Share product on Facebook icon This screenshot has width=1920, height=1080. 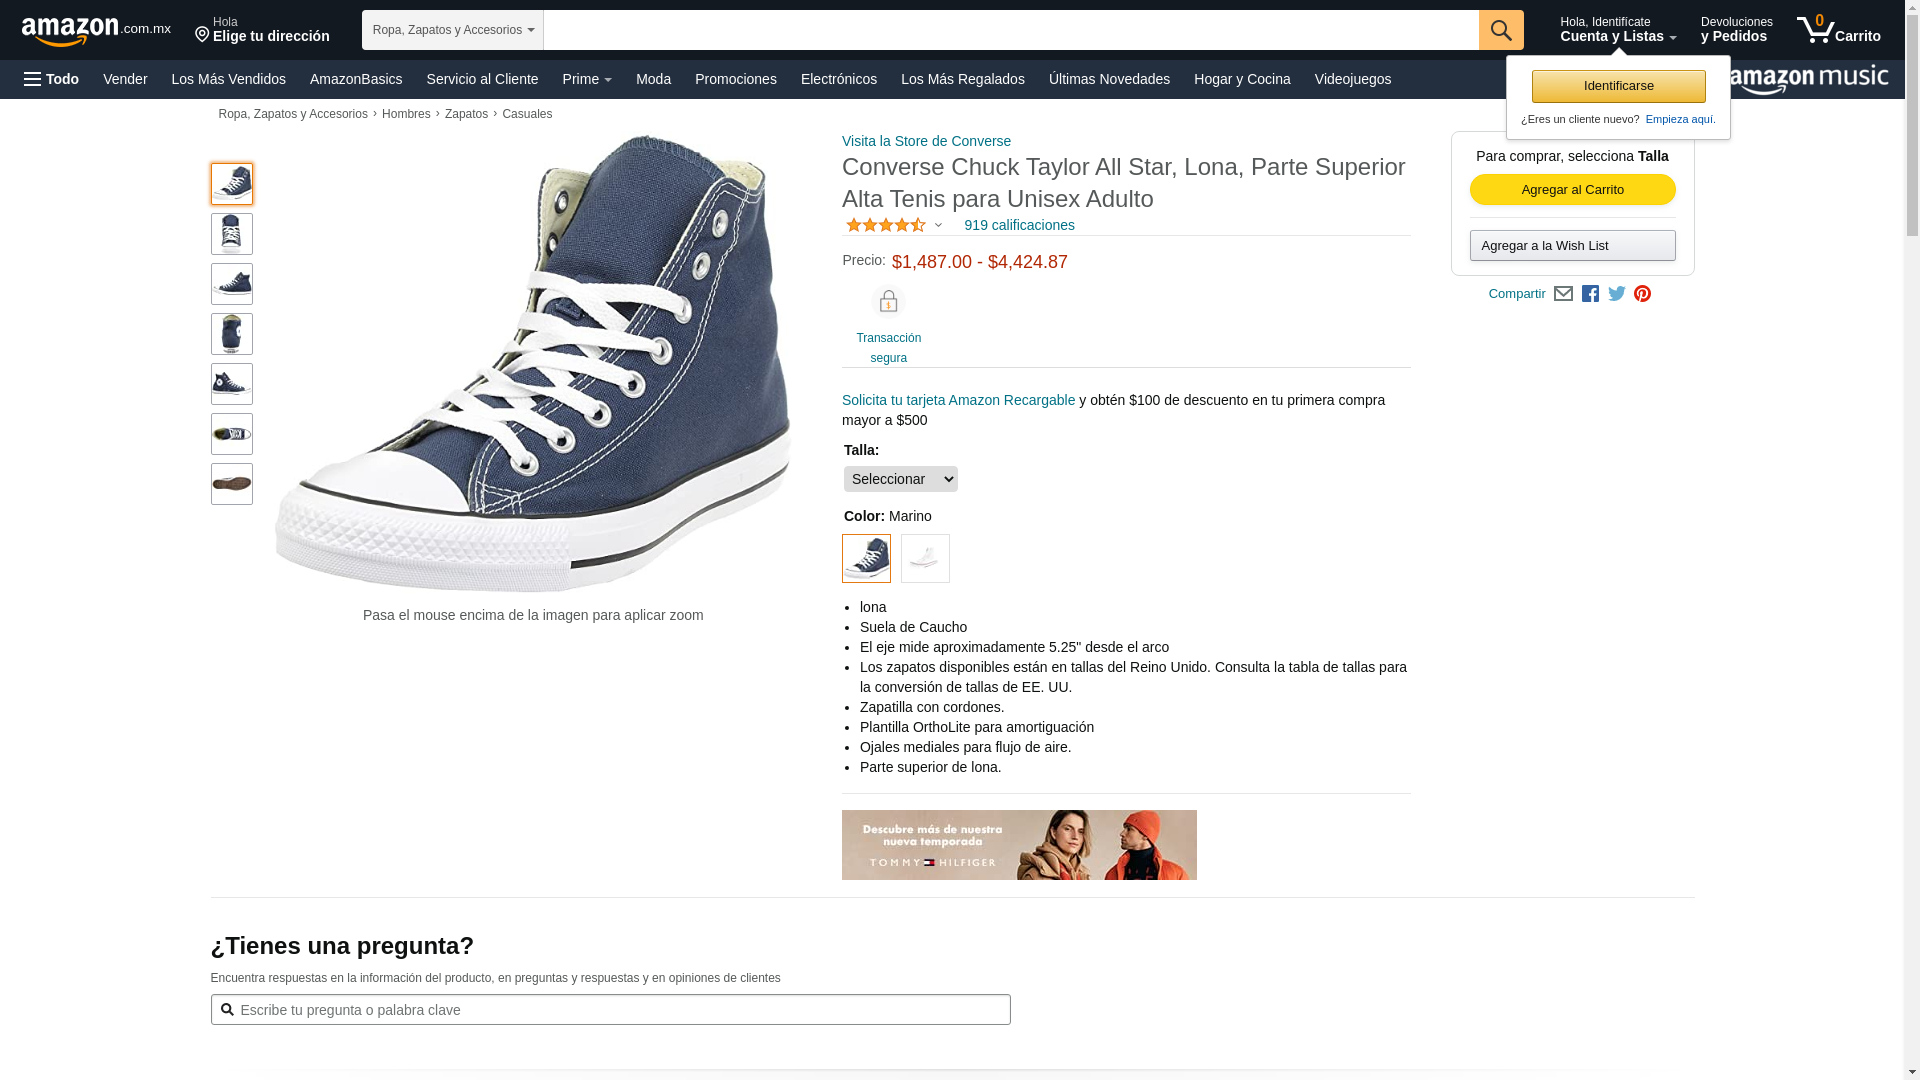[x=1590, y=294]
